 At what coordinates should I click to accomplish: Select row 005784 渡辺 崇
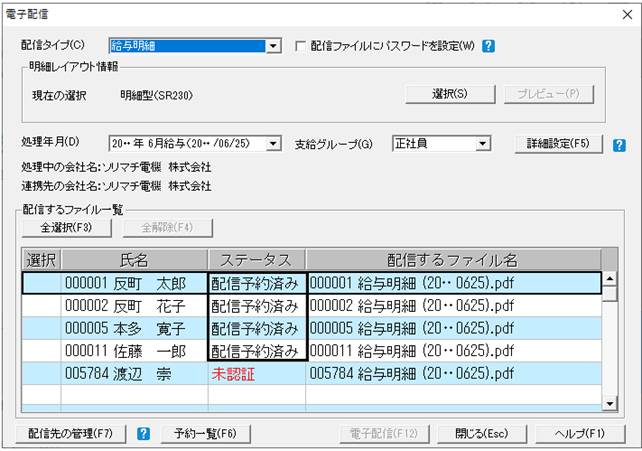(312, 373)
